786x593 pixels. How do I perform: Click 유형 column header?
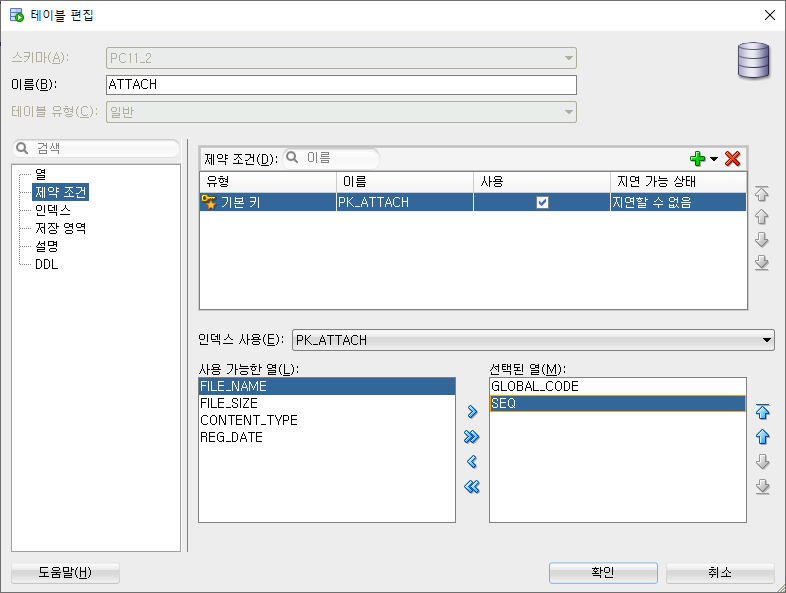point(268,181)
